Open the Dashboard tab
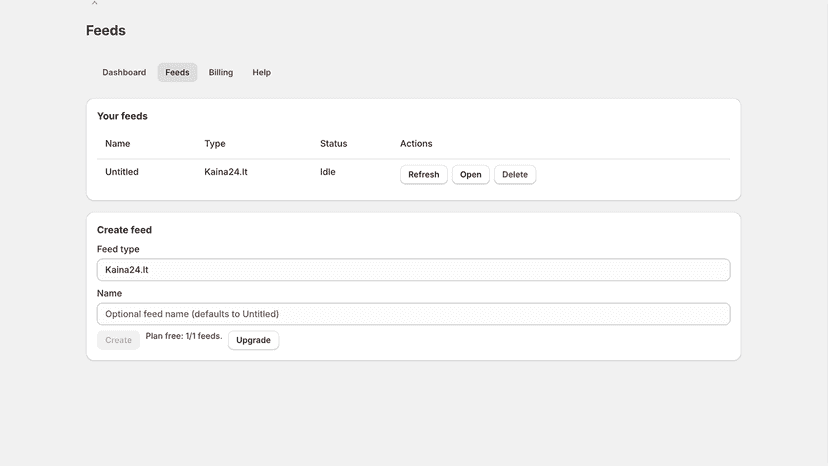This screenshot has width=828, height=466. 124,72
